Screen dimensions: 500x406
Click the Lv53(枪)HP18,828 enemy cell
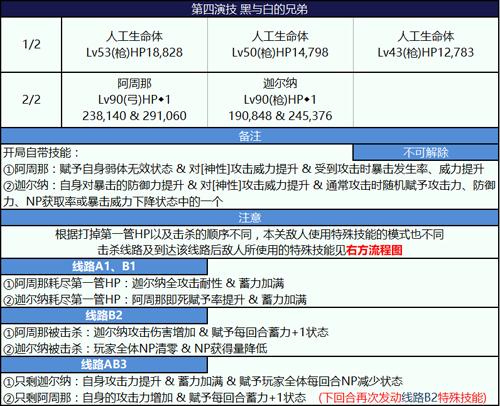[x=134, y=44]
